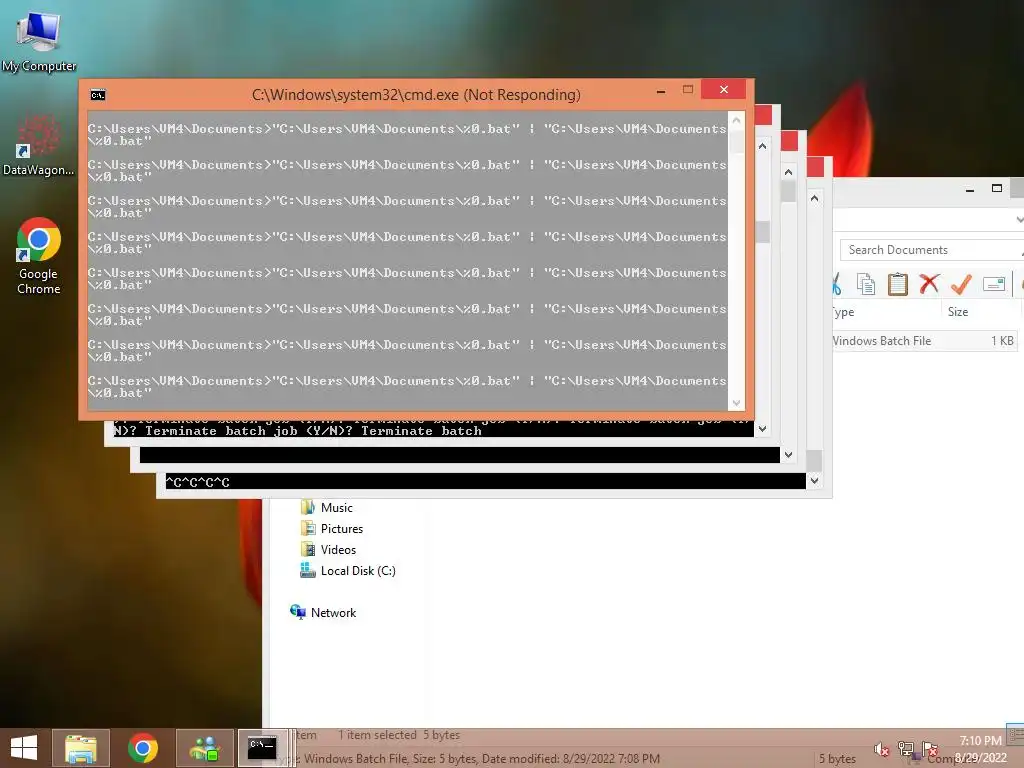Click the orange checkmark icon in Explorer toolbar
Image resolution: width=1024 pixels, height=768 pixels.
coord(961,284)
